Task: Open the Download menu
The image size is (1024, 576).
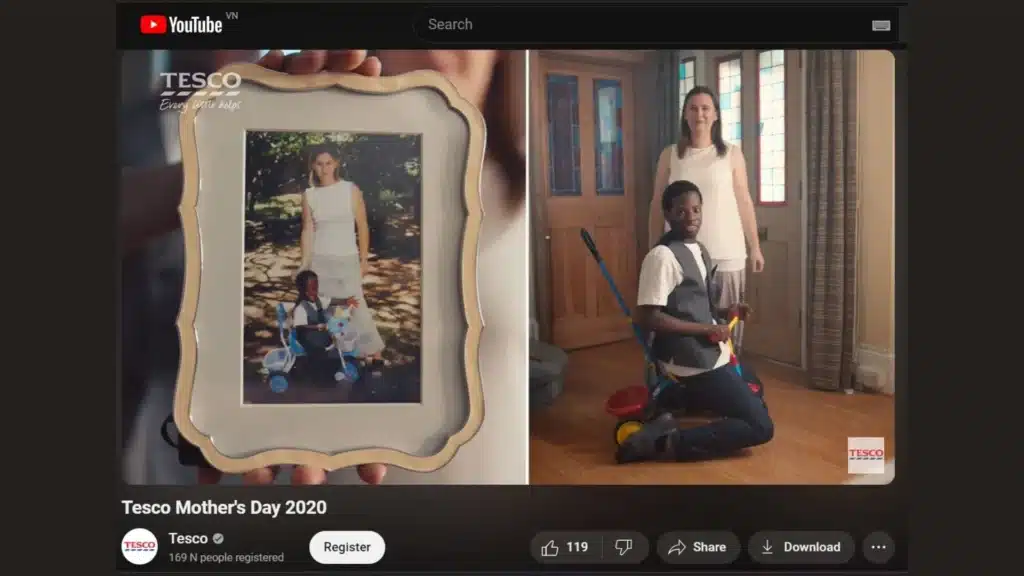Action: (800, 547)
